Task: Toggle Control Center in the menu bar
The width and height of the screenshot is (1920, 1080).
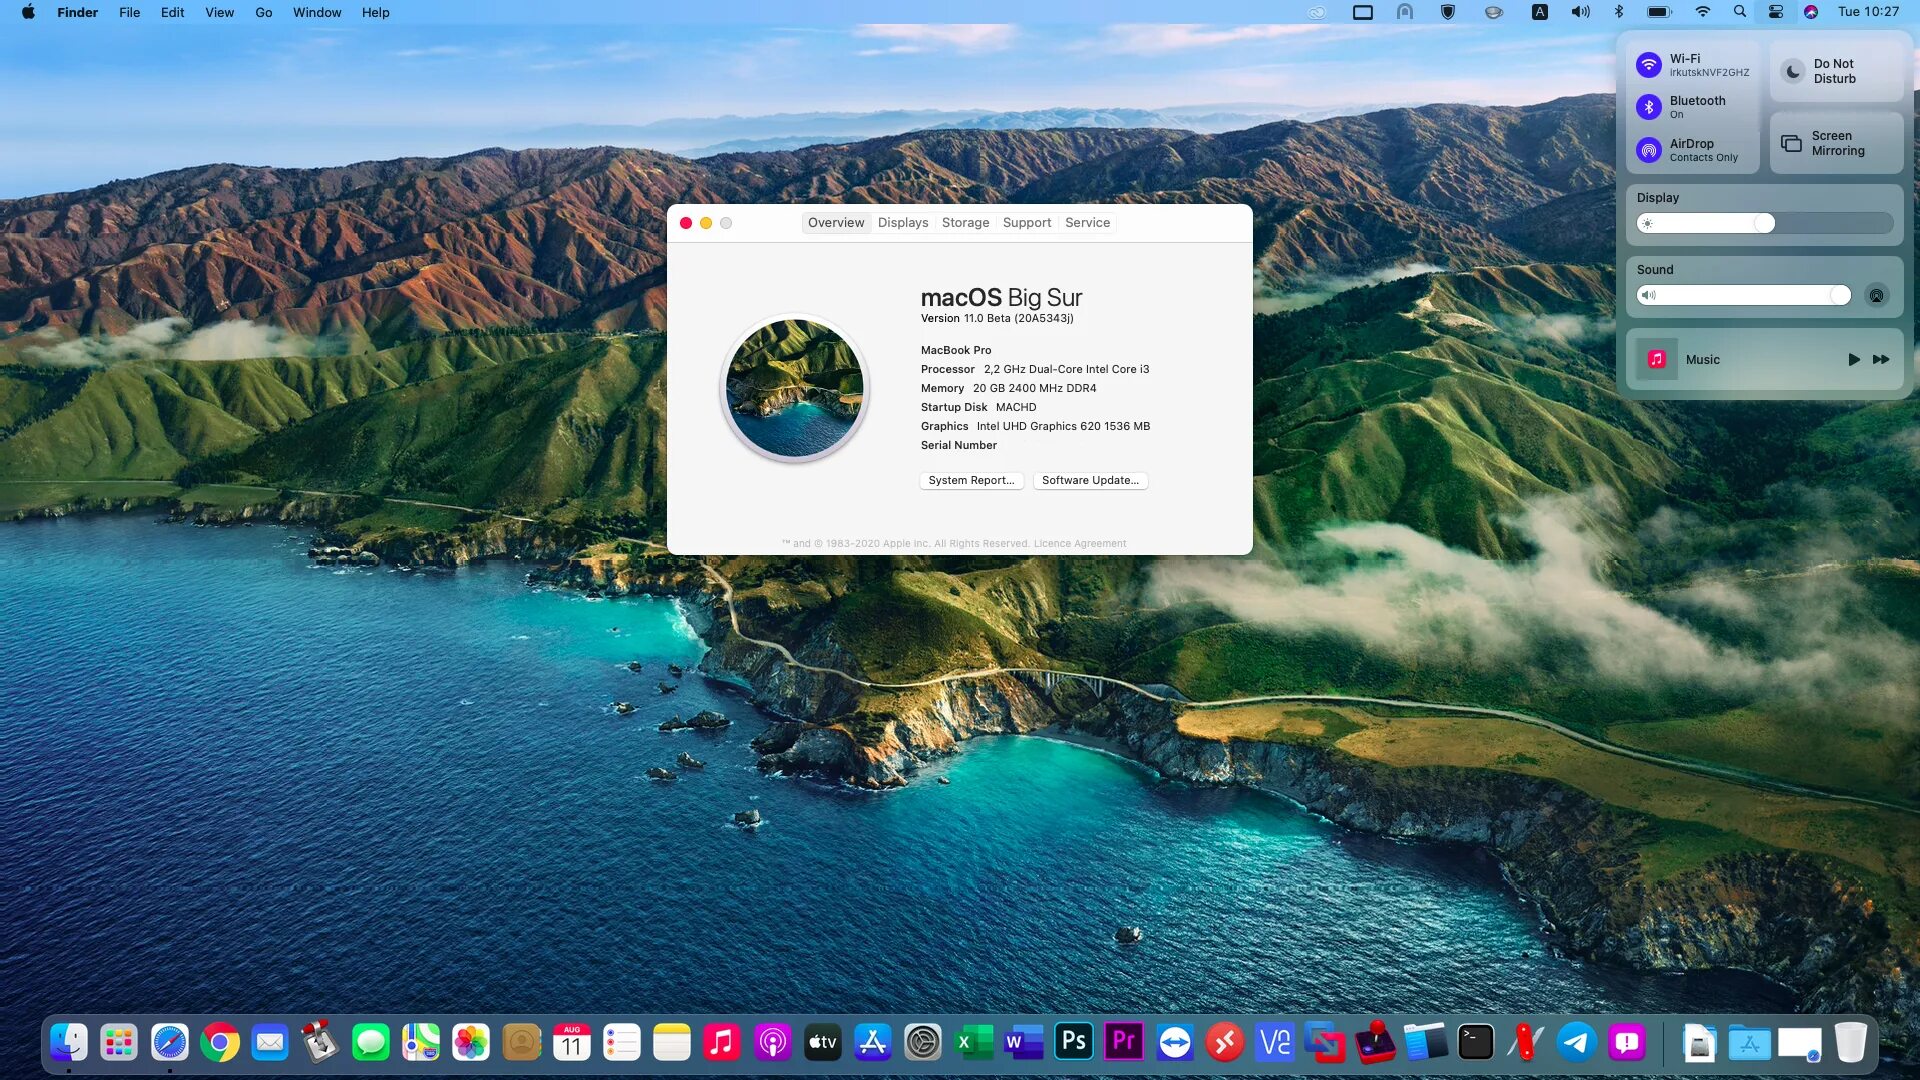Action: coord(1776,12)
